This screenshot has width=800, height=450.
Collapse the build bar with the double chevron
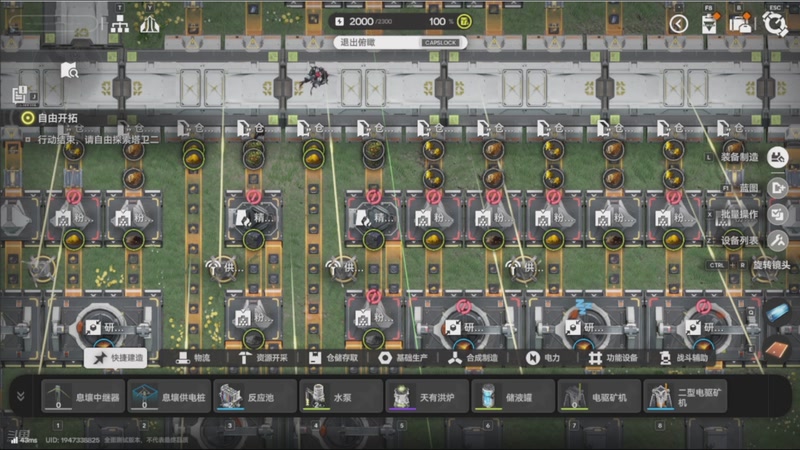pos(21,396)
